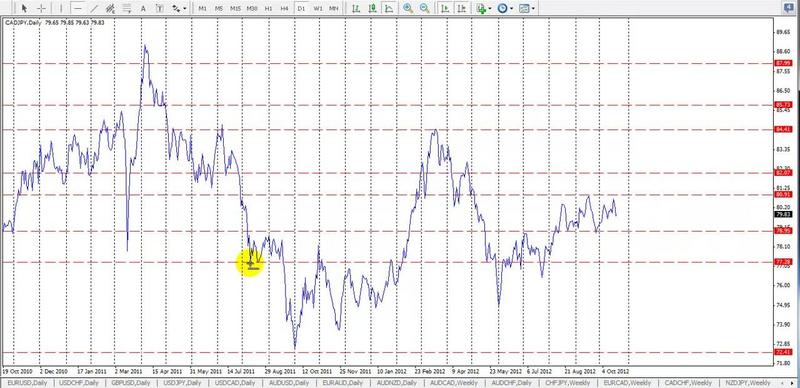Viewport: 800px width, 388px height.
Task: Switch chart to bar chart mode
Action: [x=356, y=8]
